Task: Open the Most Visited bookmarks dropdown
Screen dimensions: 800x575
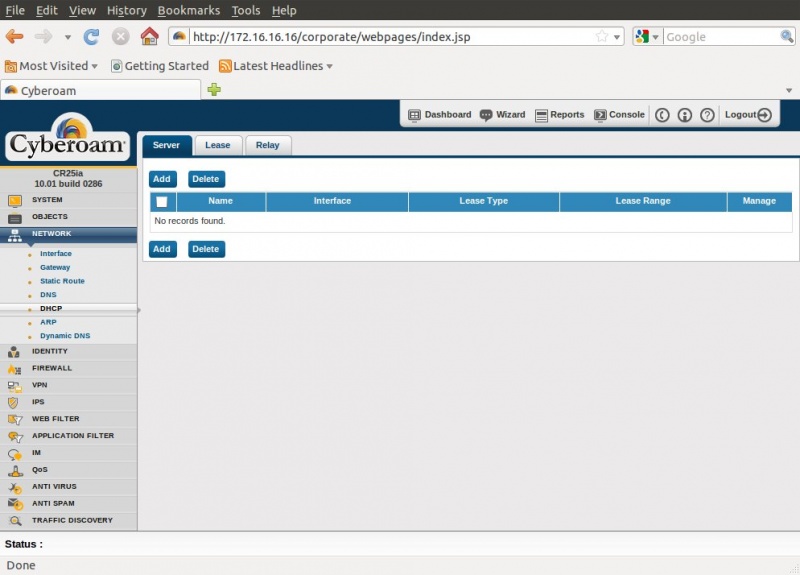Action: pos(52,66)
